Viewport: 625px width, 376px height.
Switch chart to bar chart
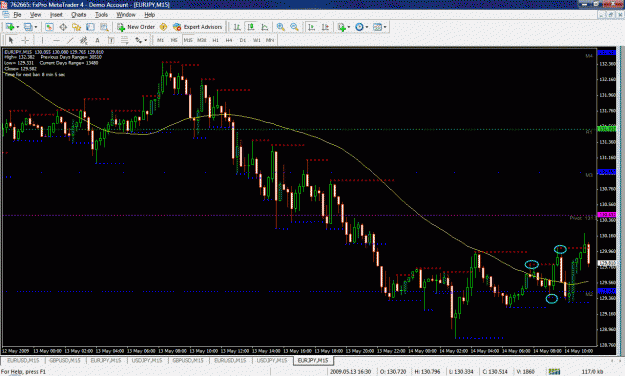237,27
